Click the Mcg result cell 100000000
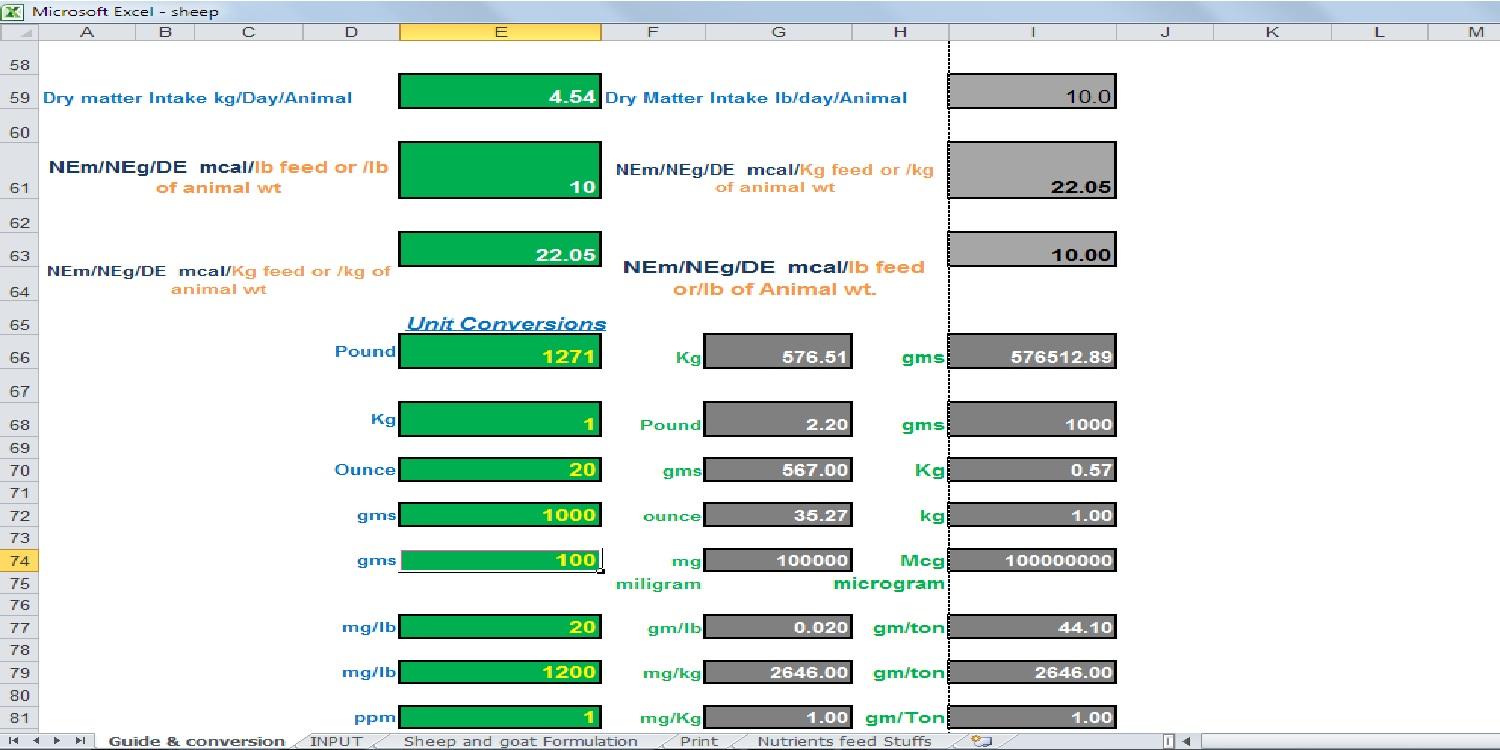This screenshot has height=750, width=1500. 1032,560
